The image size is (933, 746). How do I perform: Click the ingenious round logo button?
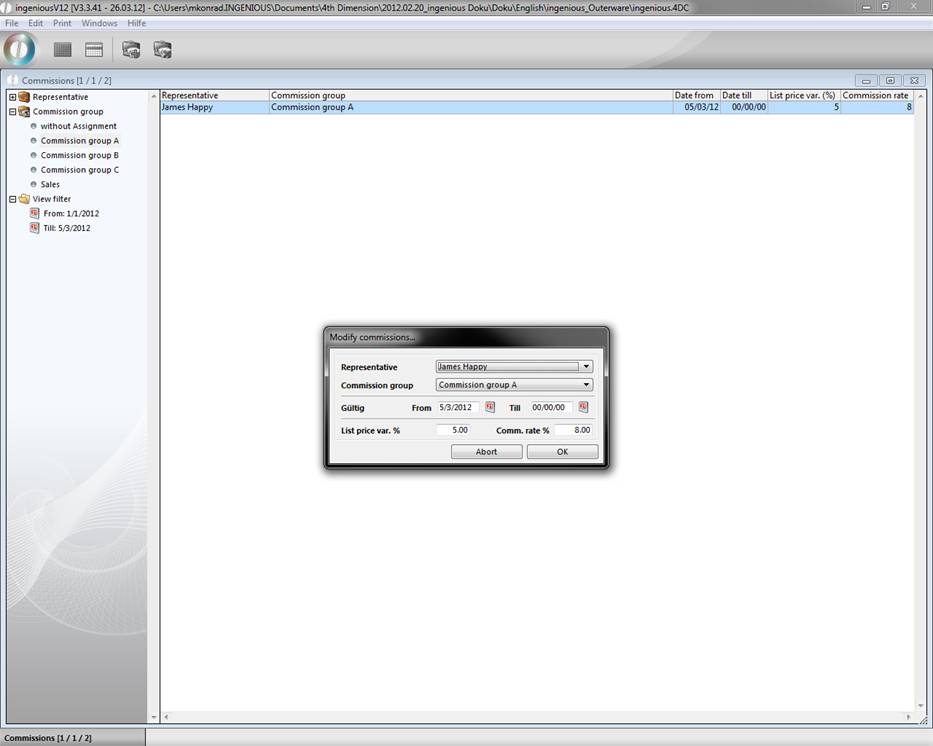[20, 49]
